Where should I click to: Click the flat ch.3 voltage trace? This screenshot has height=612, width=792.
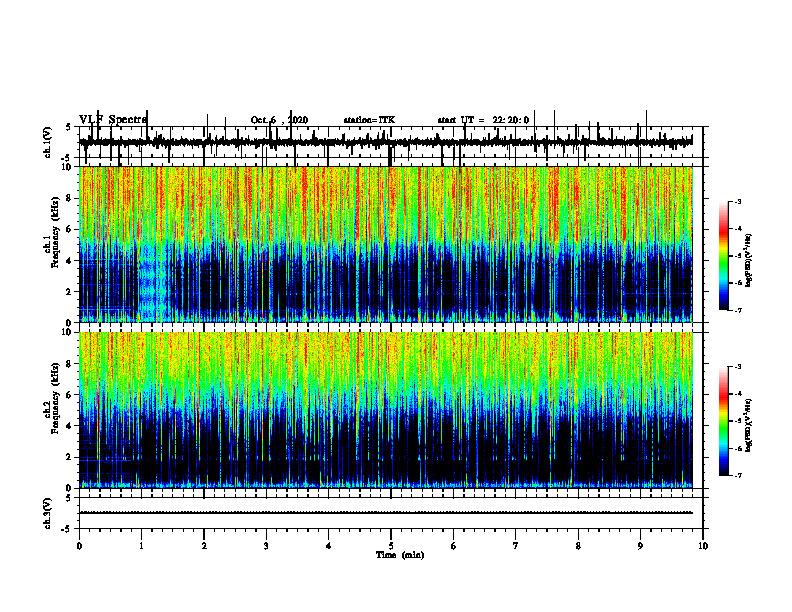tap(386, 513)
